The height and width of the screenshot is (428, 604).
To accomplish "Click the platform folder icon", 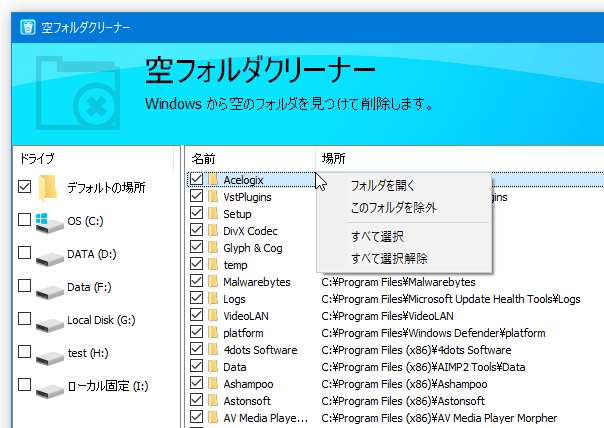I will tap(213, 332).
